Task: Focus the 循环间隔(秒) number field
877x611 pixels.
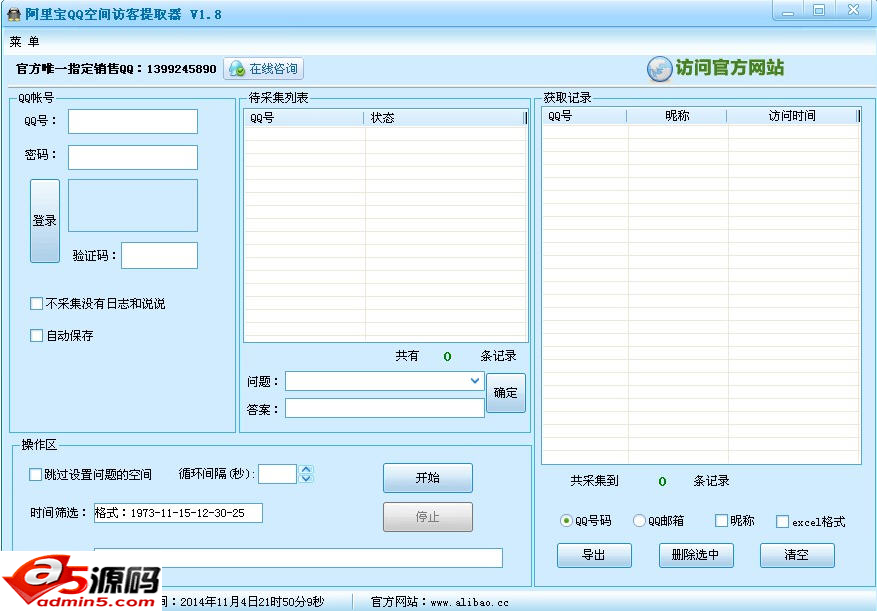Action: 277,474
